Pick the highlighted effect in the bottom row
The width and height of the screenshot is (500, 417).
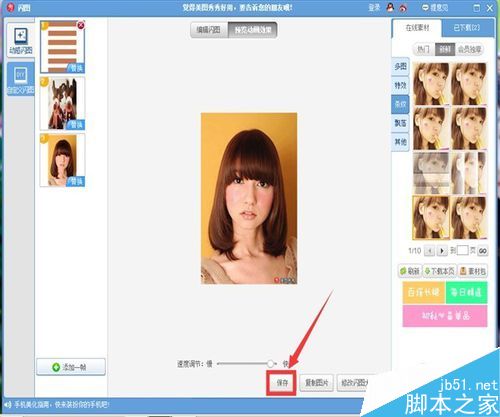point(431,218)
